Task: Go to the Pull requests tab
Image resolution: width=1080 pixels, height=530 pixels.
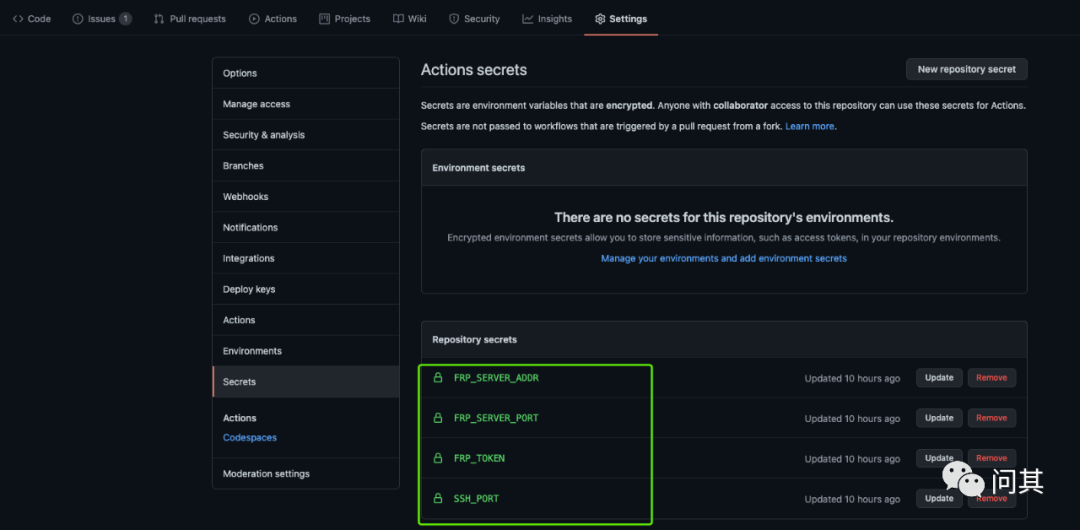Action: point(189,19)
